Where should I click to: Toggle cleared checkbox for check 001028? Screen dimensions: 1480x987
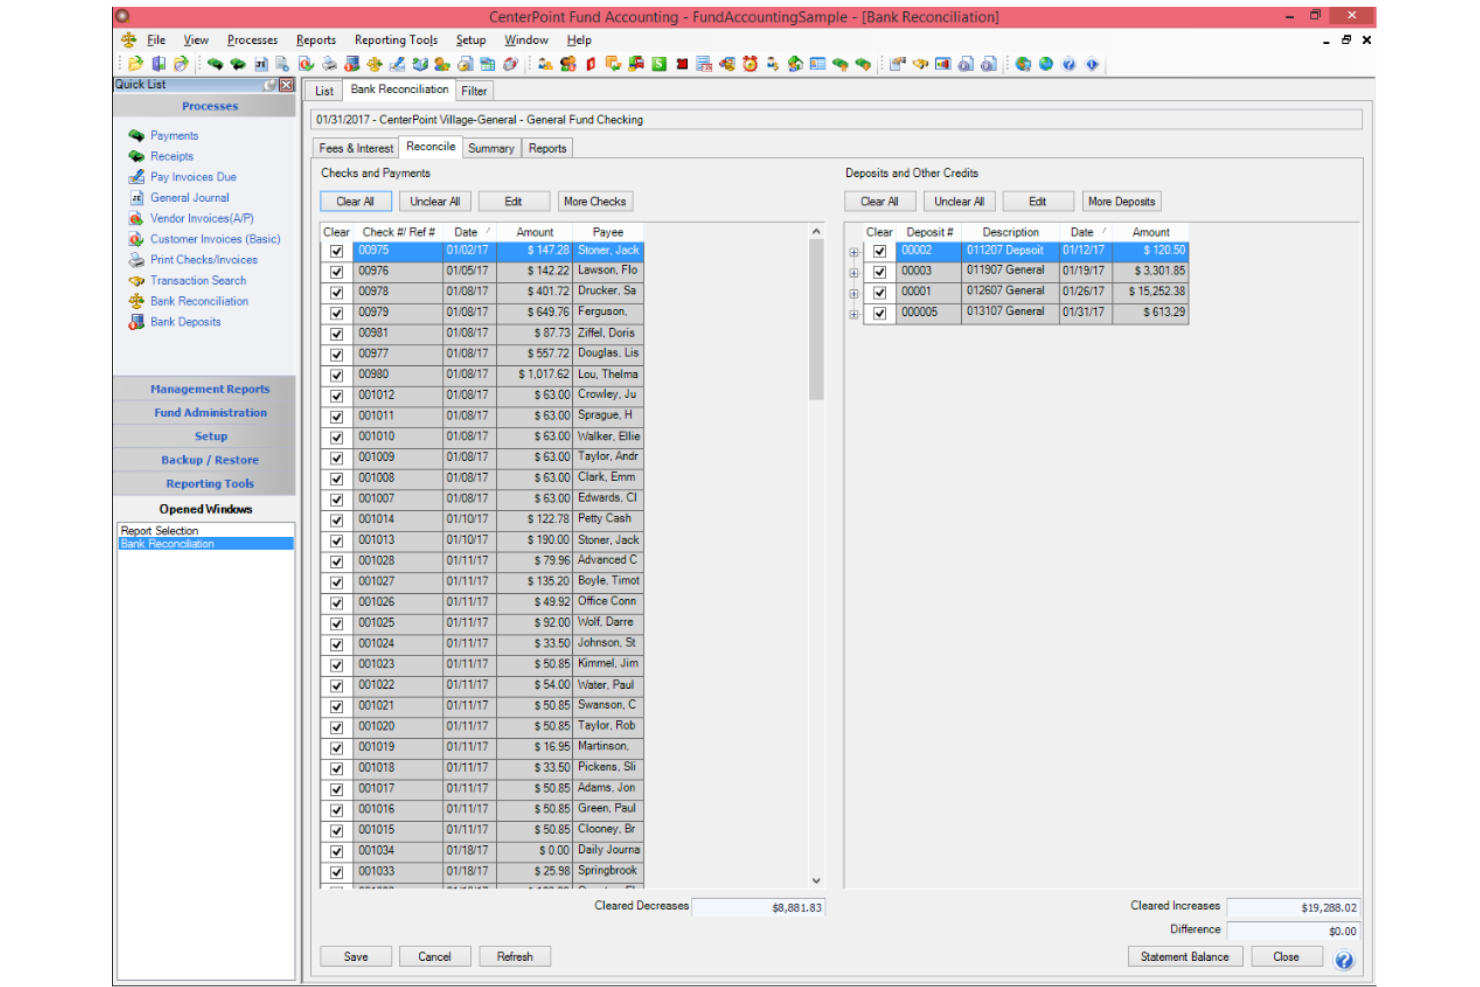tap(337, 561)
